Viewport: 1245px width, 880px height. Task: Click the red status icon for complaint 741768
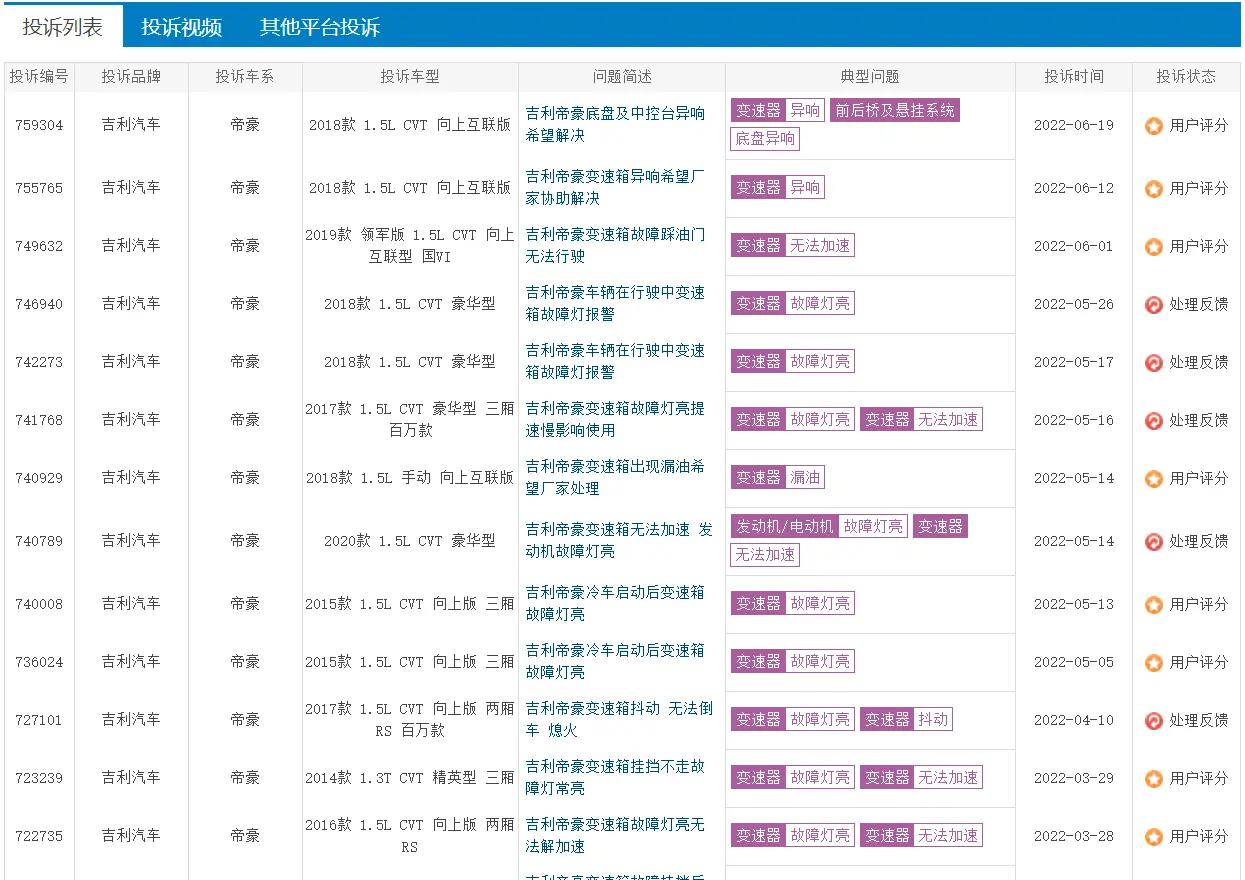pyautogui.click(x=1152, y=420)
